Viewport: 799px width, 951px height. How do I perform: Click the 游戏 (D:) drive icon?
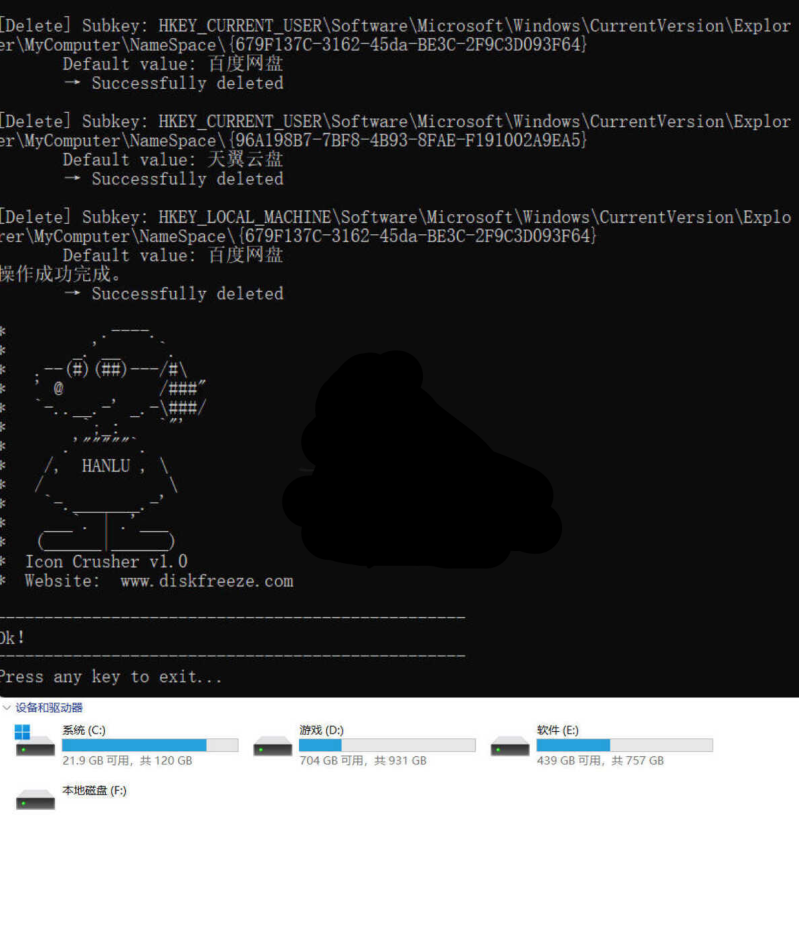272,745
